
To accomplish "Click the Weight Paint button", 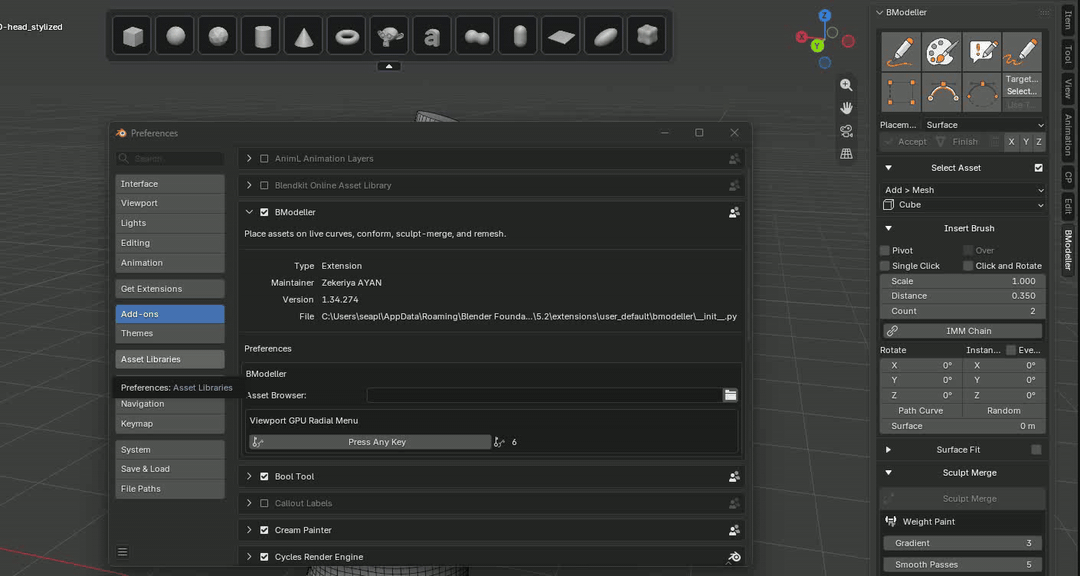I will coord(963,522).
